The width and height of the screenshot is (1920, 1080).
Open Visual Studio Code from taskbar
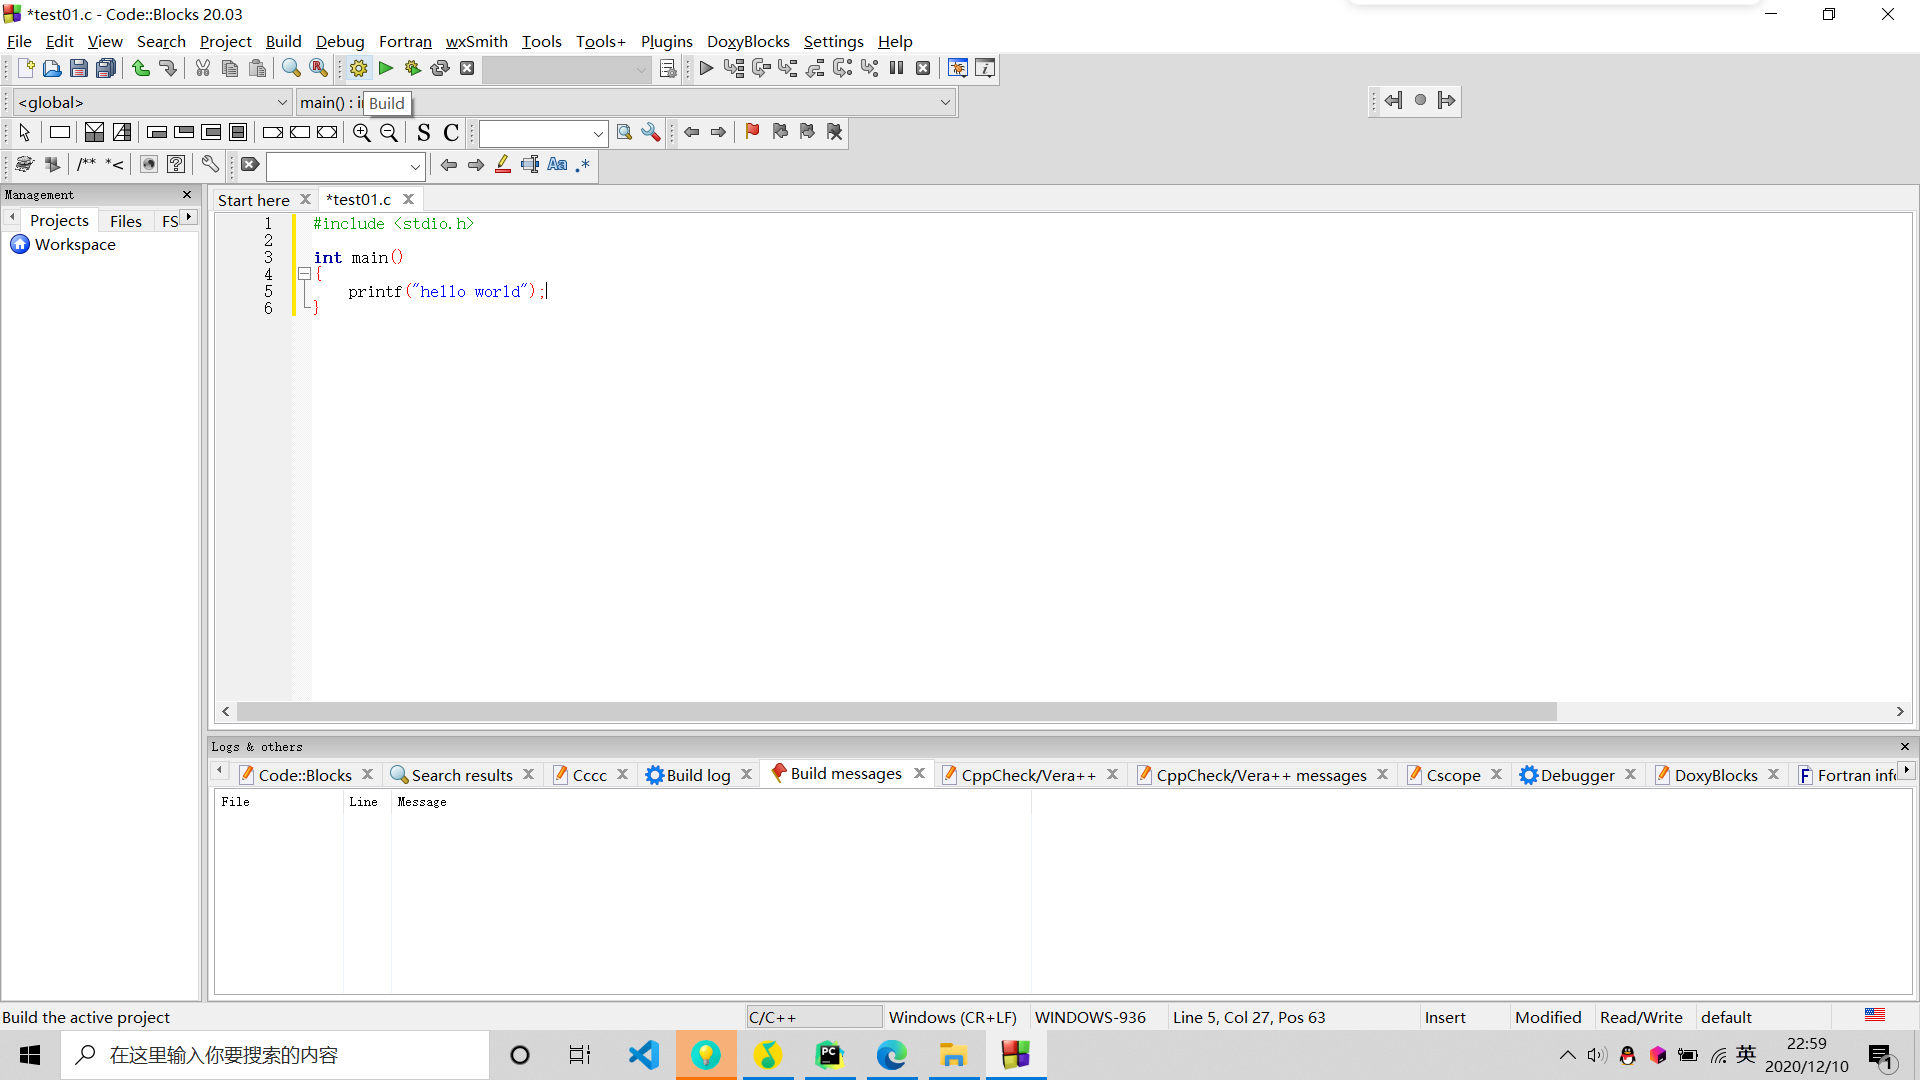[644, 1055]
